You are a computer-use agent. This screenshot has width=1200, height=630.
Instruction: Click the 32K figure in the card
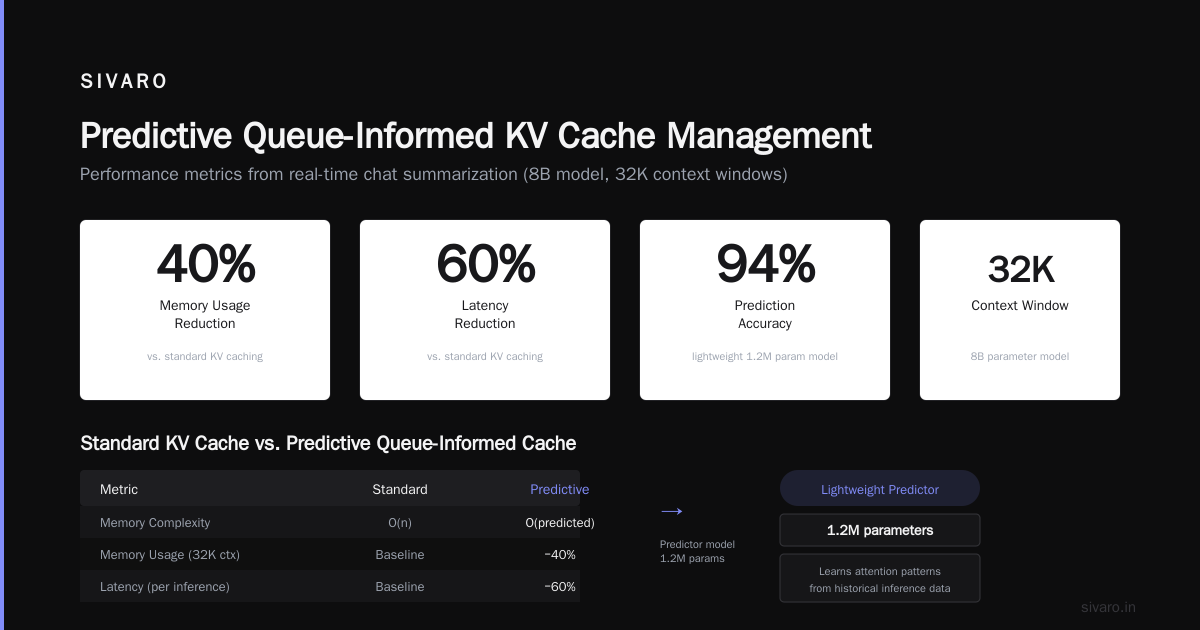pos(1020,270)
